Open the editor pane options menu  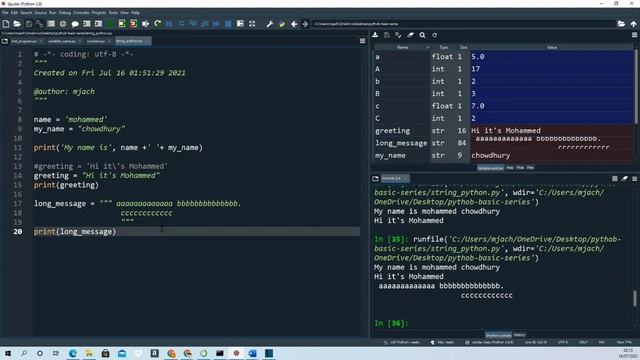[362, 41]
